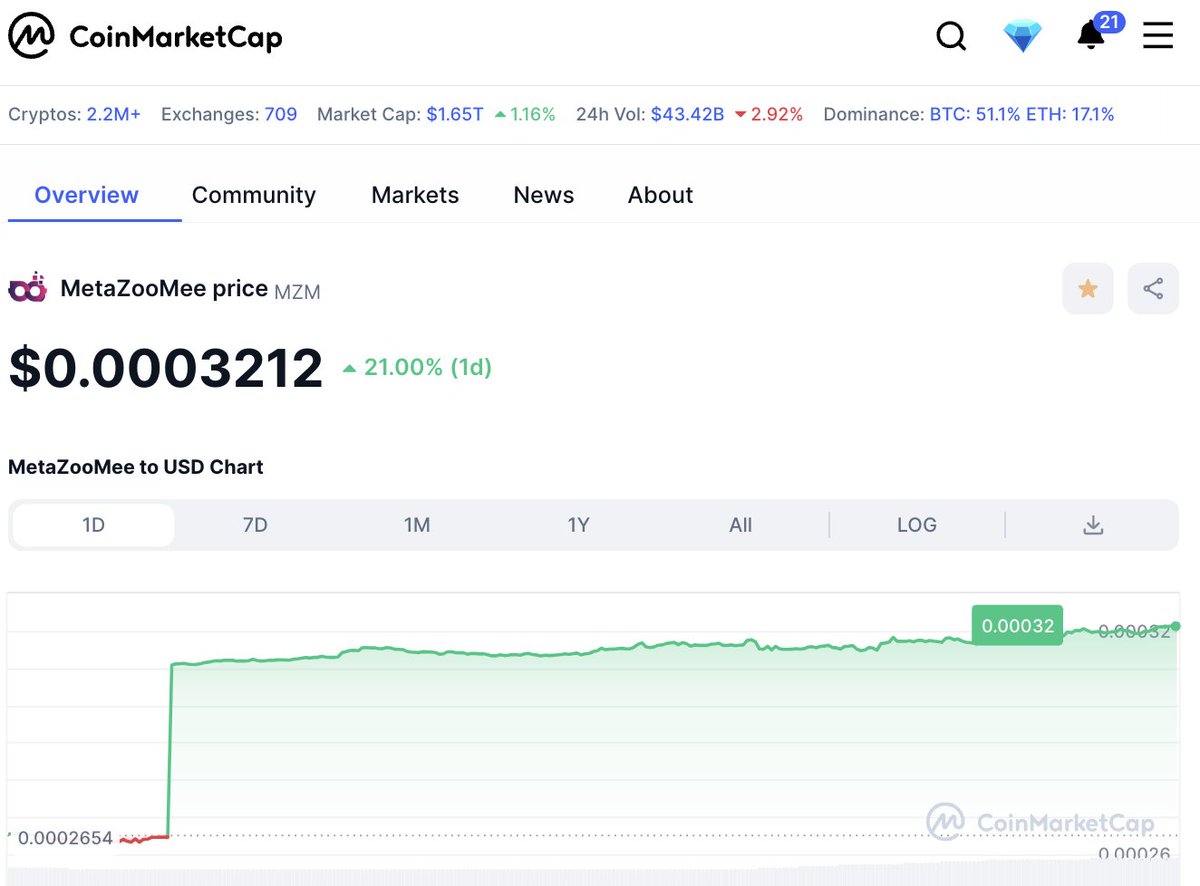Click the 1.16% market cap change
Viewport: 1200px width, 886px height.
click(525, 114)
